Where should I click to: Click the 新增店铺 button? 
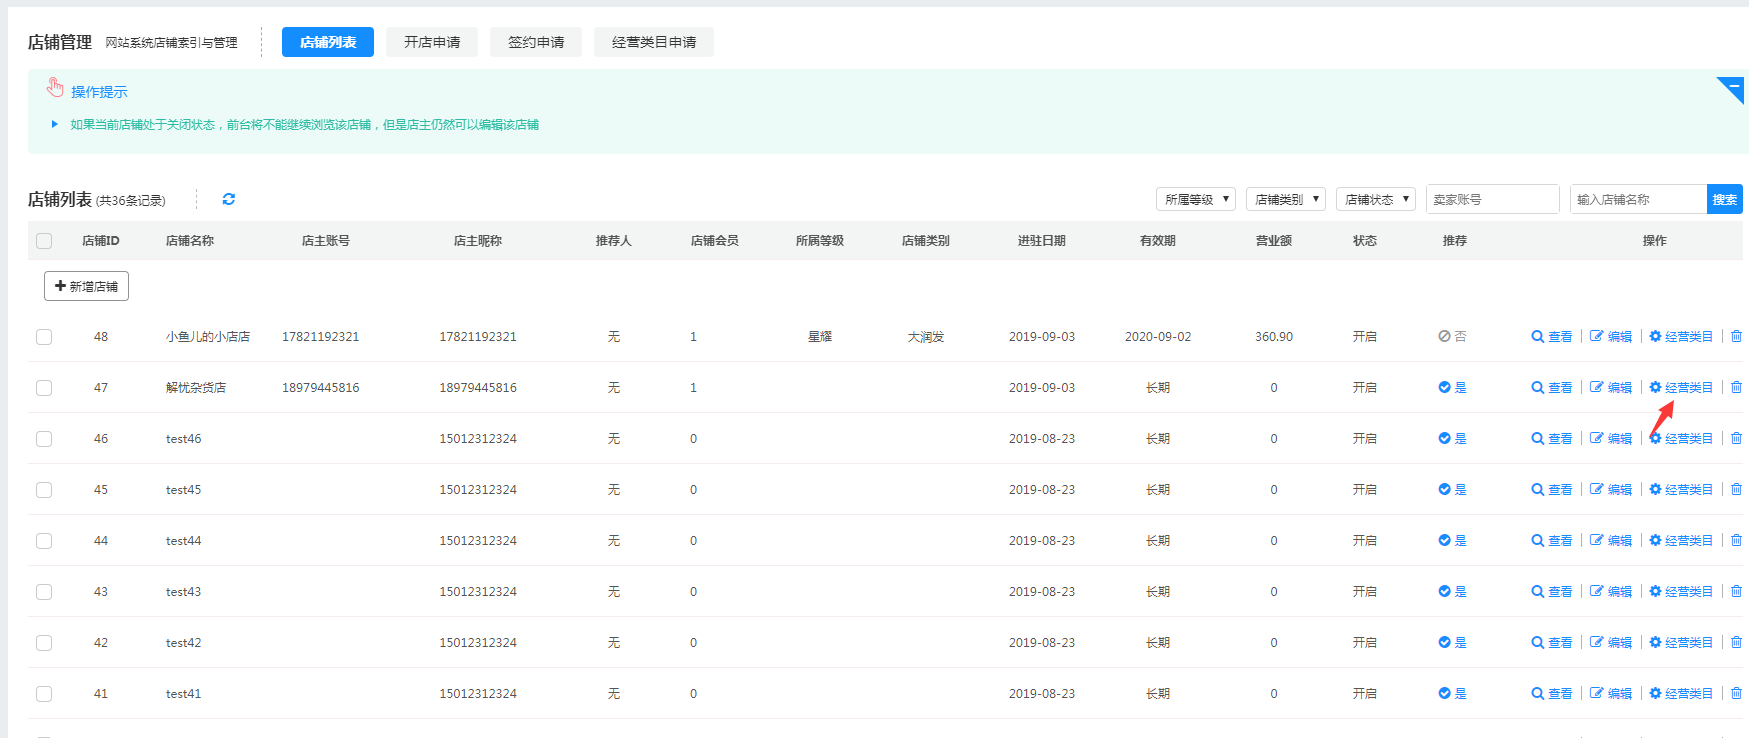tap(86, 286)
